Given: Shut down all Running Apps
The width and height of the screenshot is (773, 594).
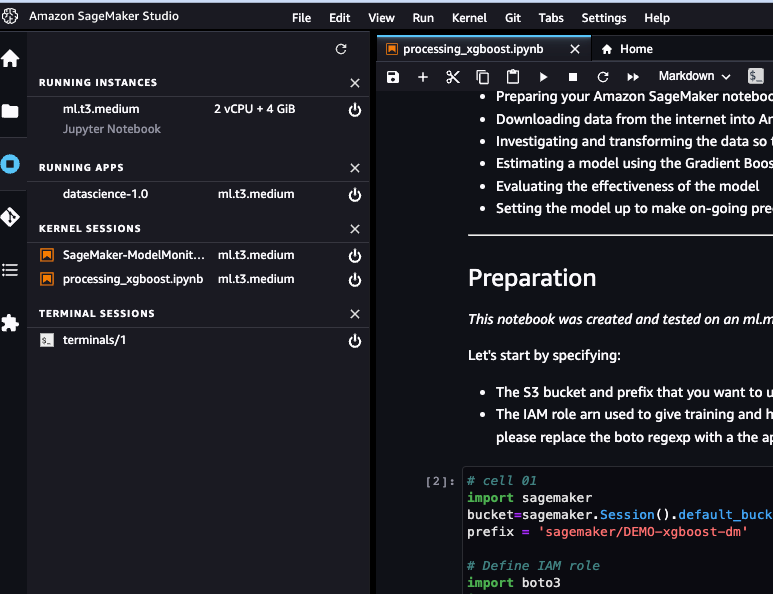Looking at the screenshot, I should coord(355,168).
